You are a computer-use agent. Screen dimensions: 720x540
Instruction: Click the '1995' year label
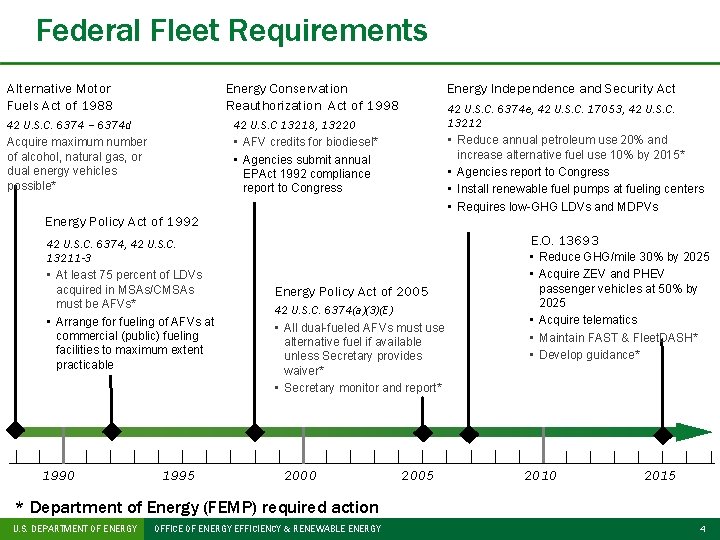[x=178, y=476]
